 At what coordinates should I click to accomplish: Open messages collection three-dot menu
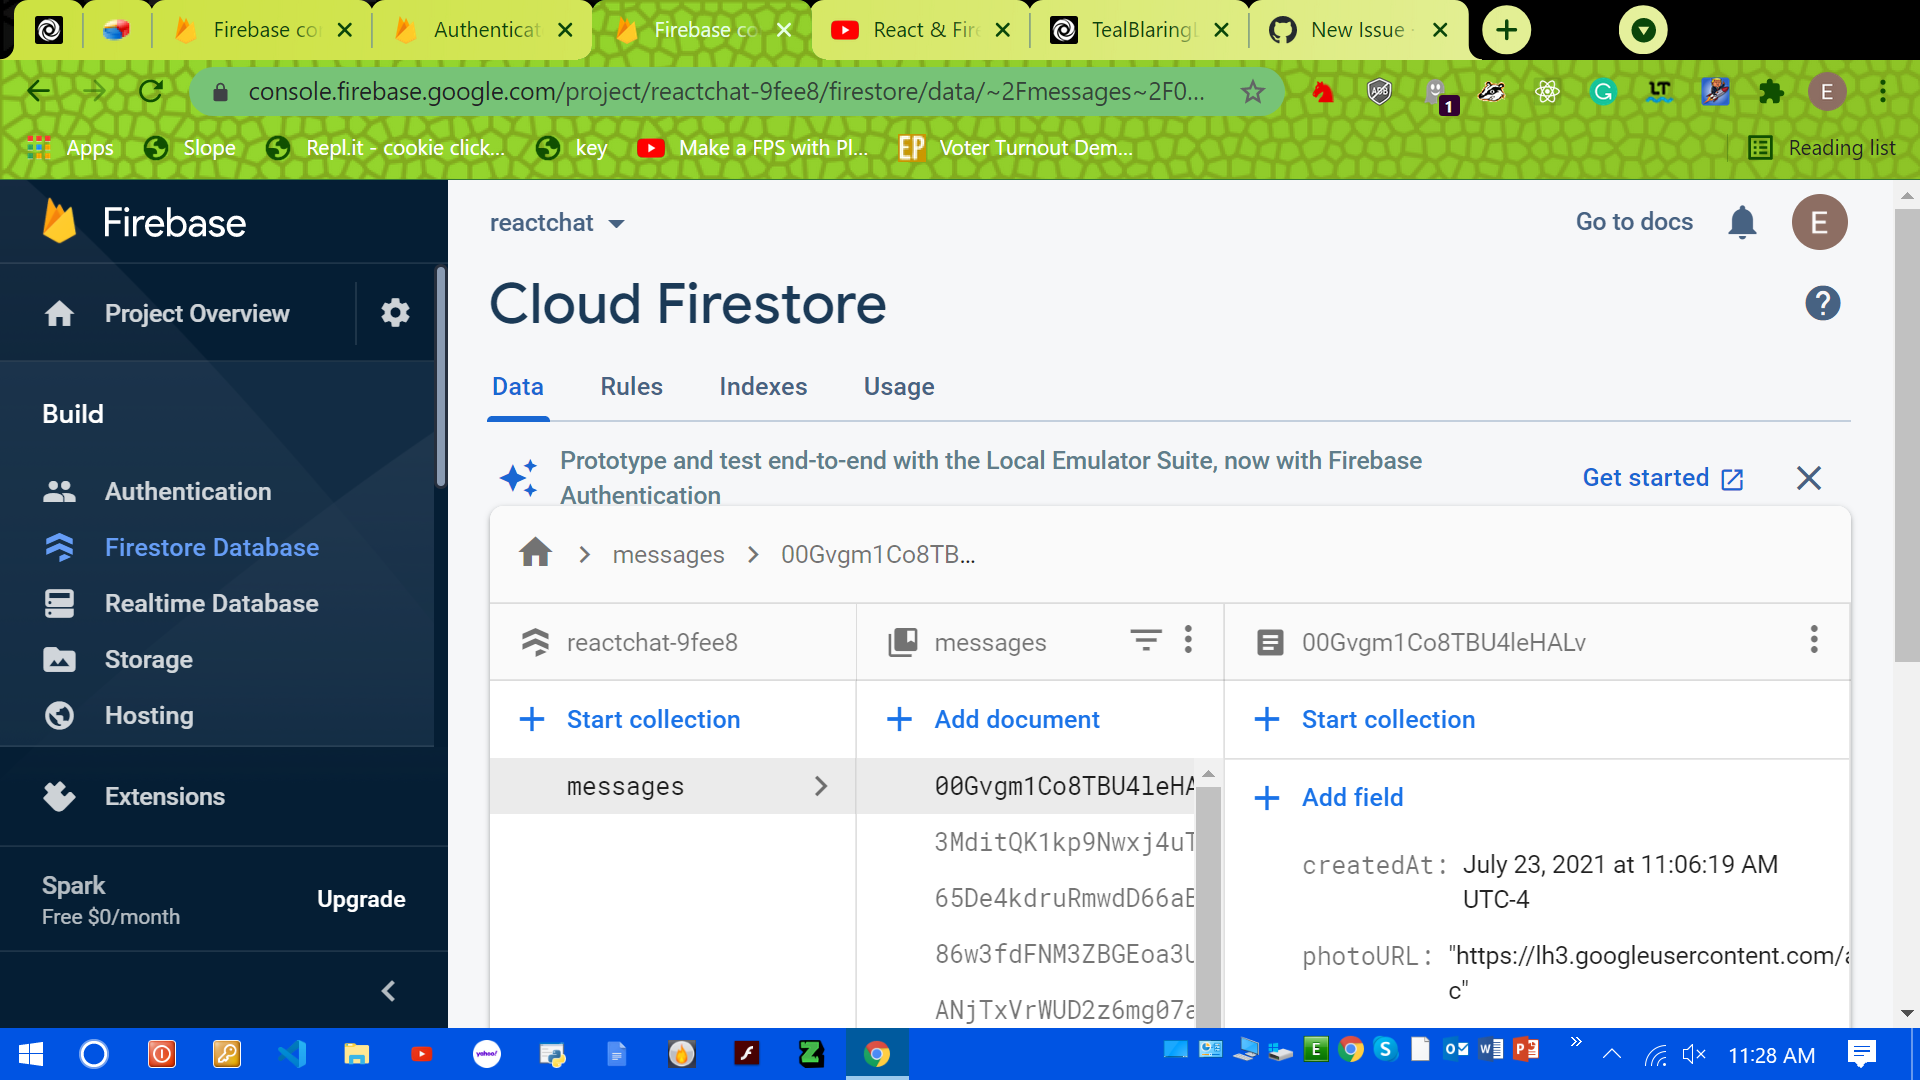pyautogui.click(x=1188, y=640)
